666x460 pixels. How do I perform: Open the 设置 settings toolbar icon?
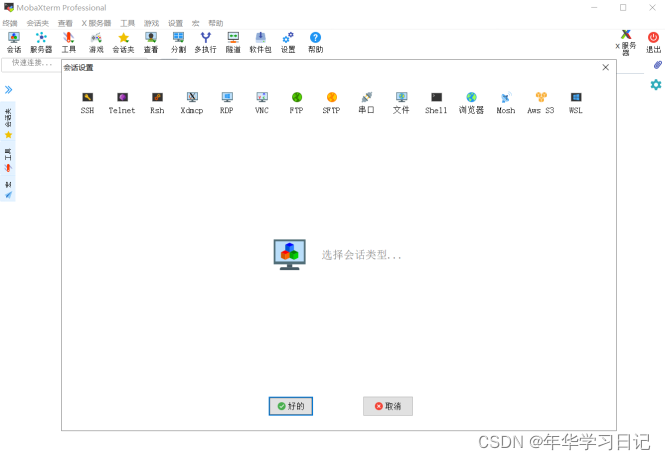click(288, 42)
